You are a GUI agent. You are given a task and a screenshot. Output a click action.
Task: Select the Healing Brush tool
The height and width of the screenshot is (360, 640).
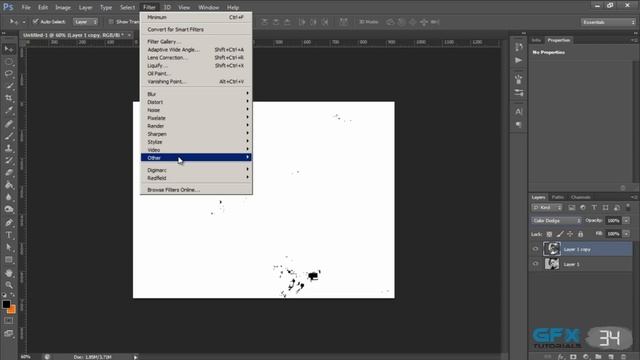[x=9, y=124]
